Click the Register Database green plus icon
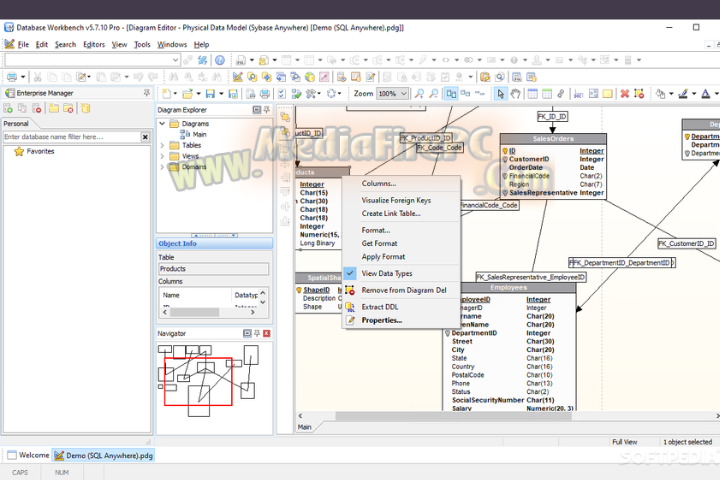 click(8, 108)
